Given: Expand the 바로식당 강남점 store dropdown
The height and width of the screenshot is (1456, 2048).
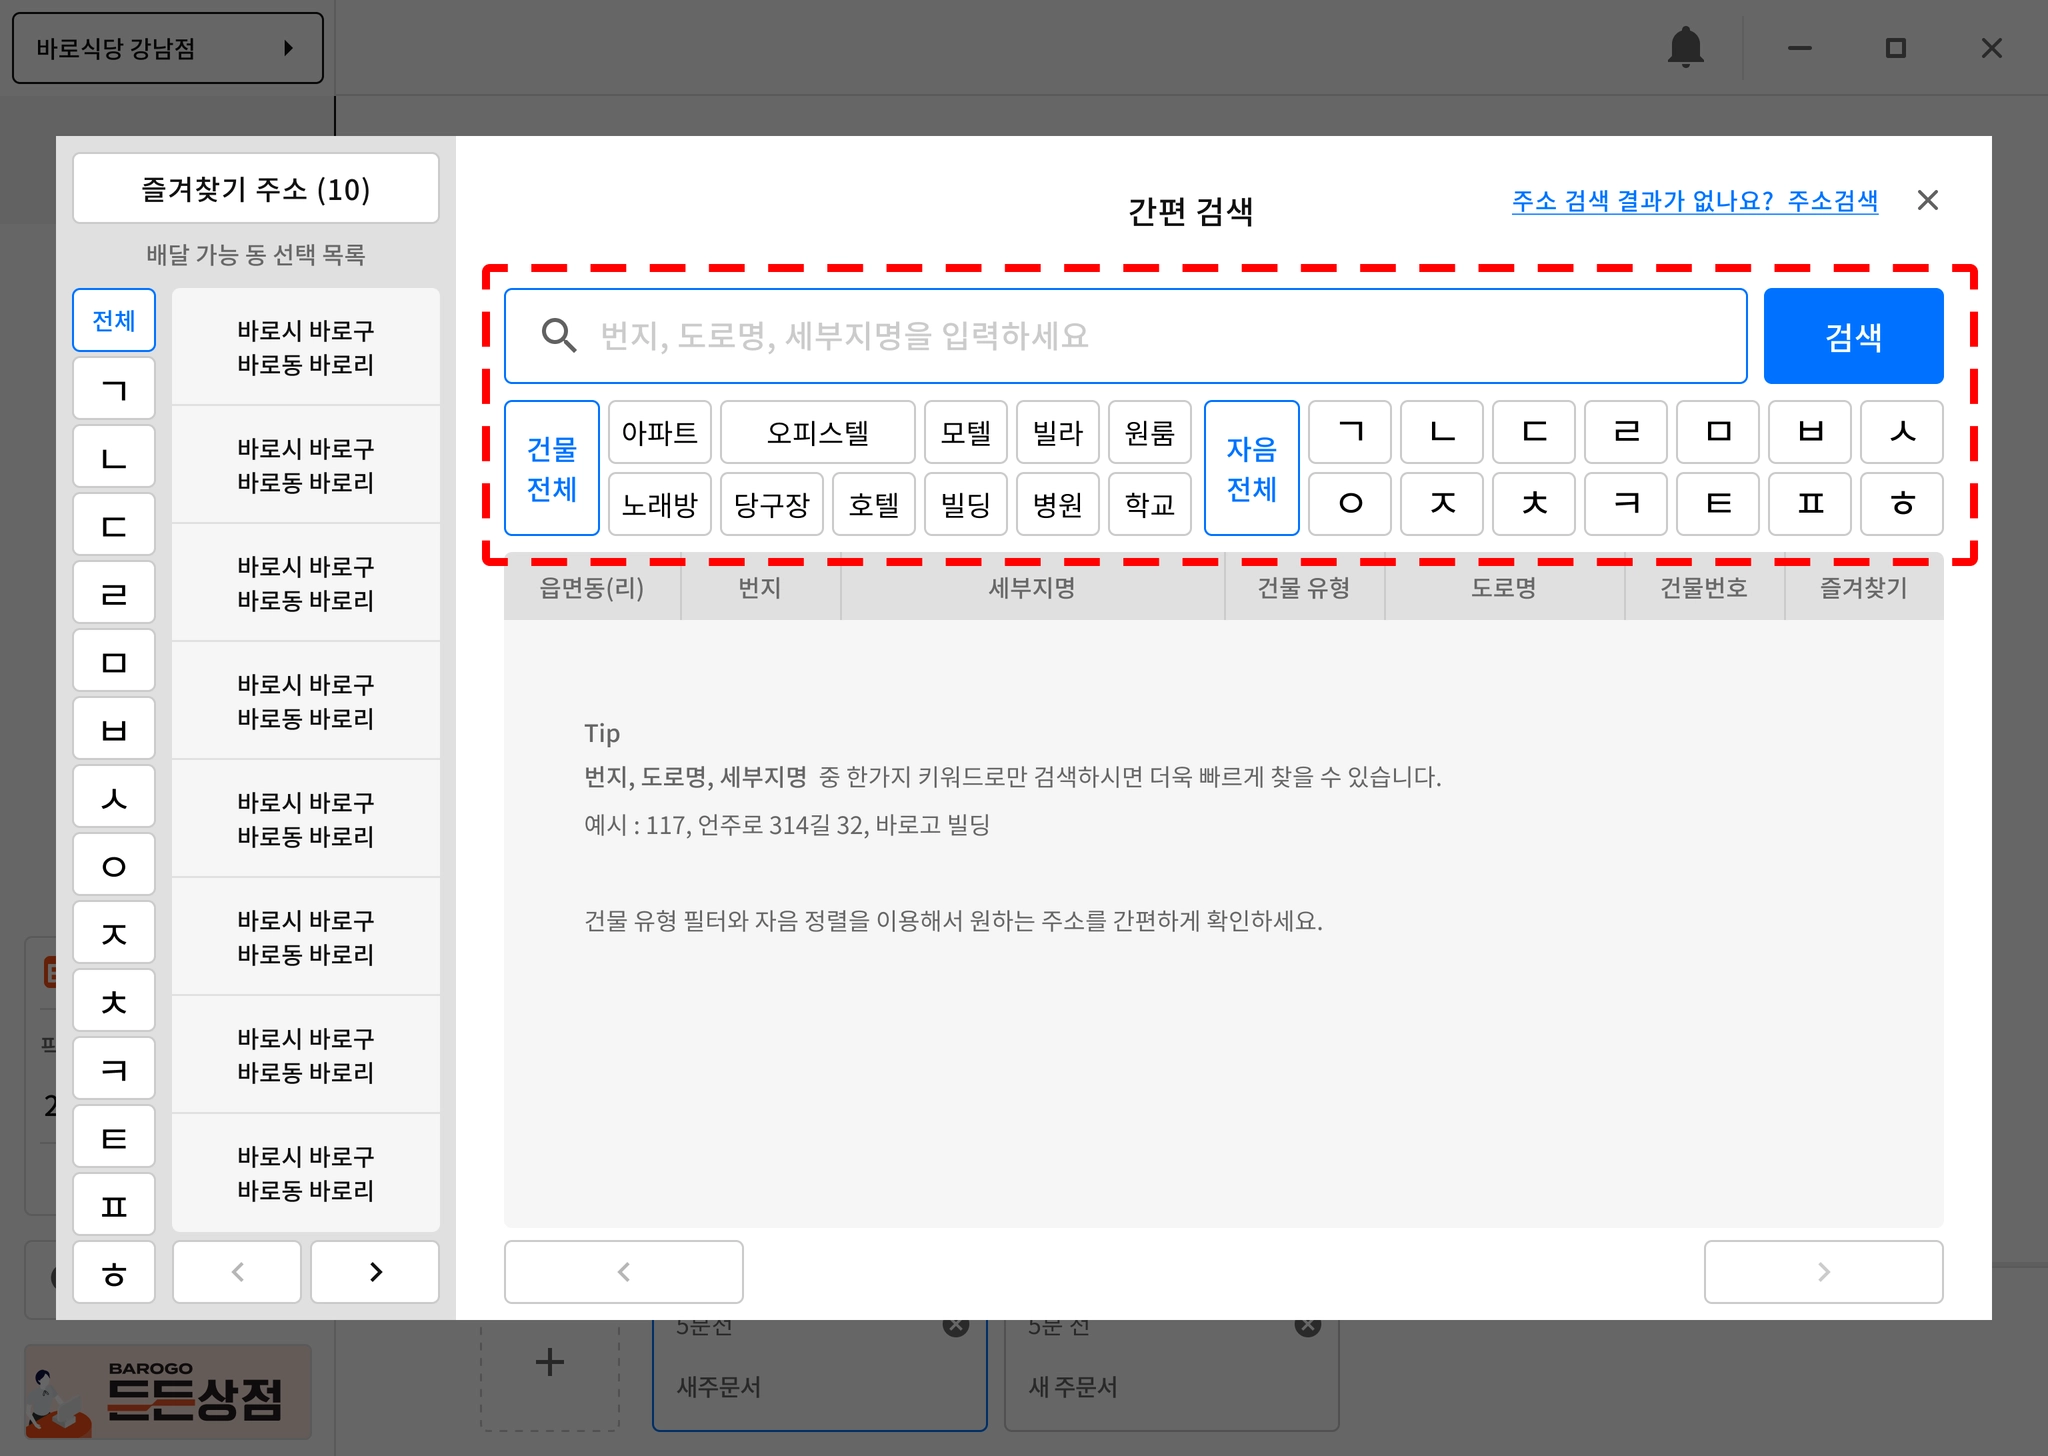Looking at the screenshot, I should (x=167, y=48).
